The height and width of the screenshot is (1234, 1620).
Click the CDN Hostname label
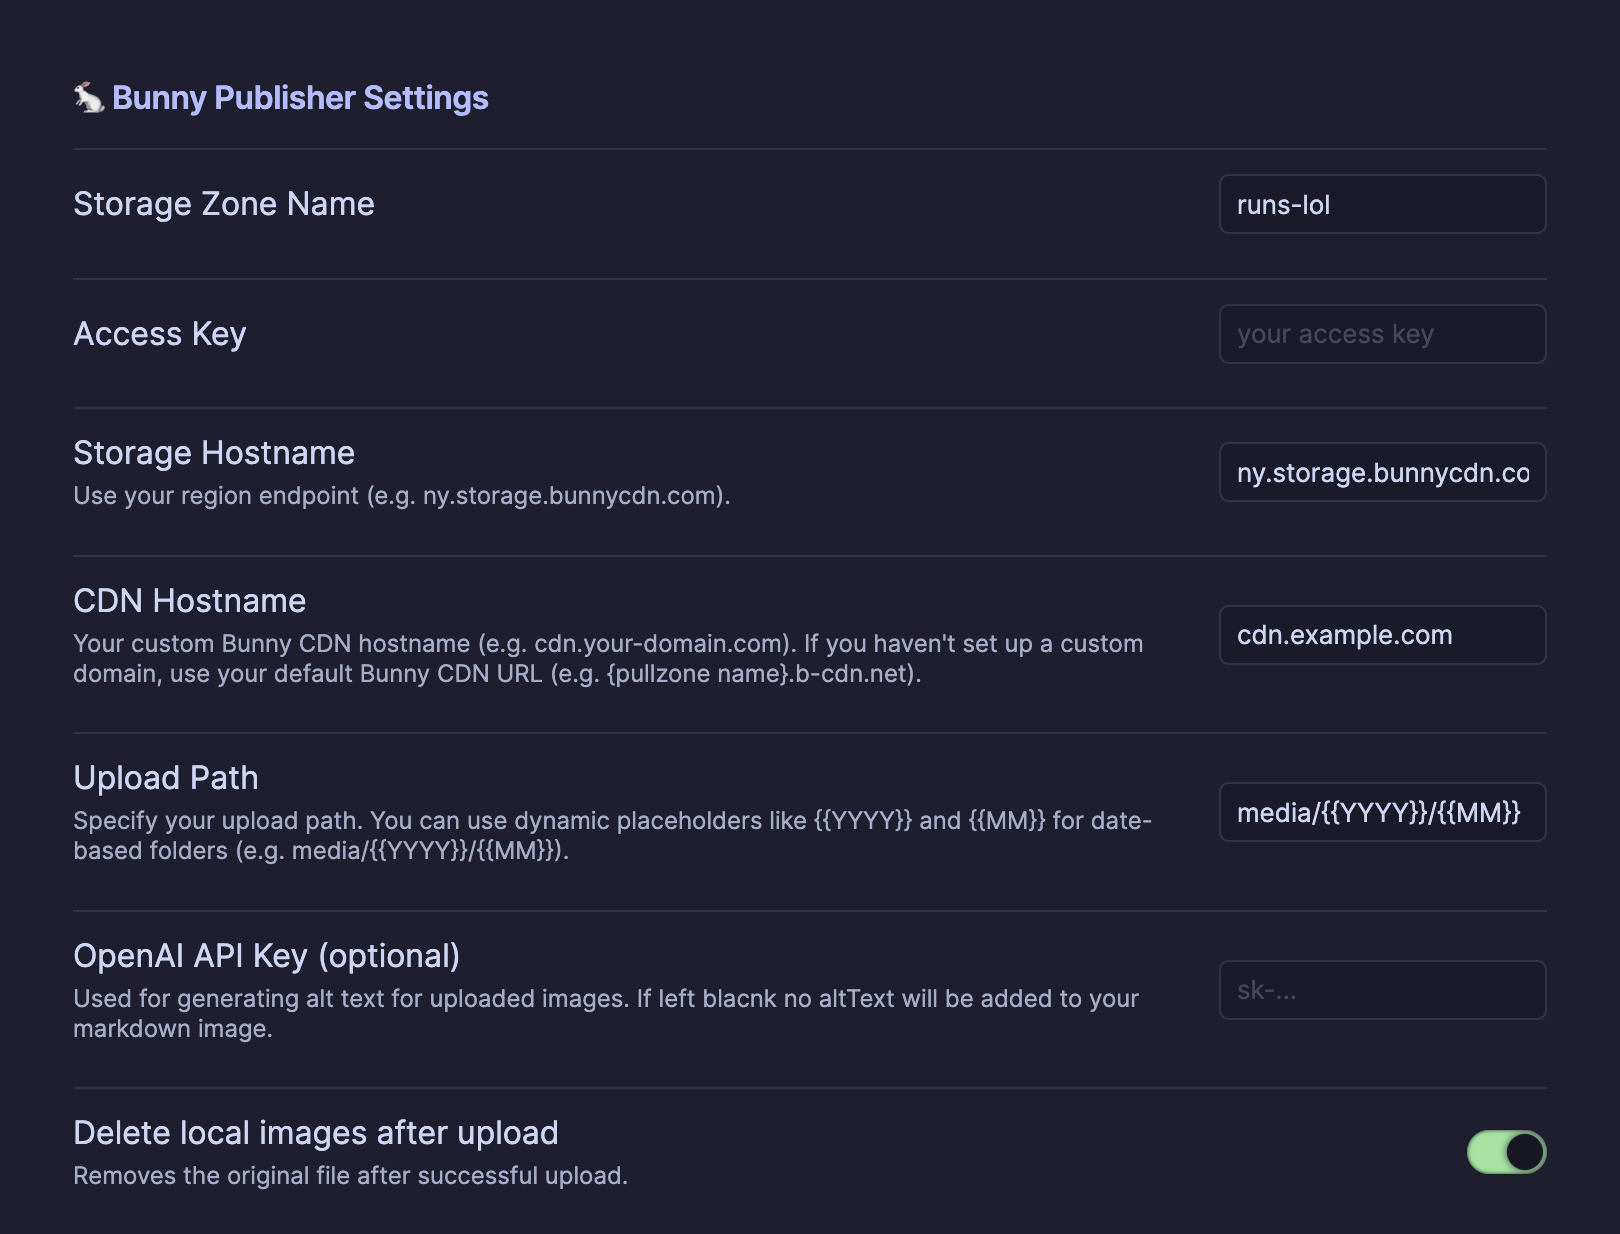pyautogui.click(x=190, y=601)
